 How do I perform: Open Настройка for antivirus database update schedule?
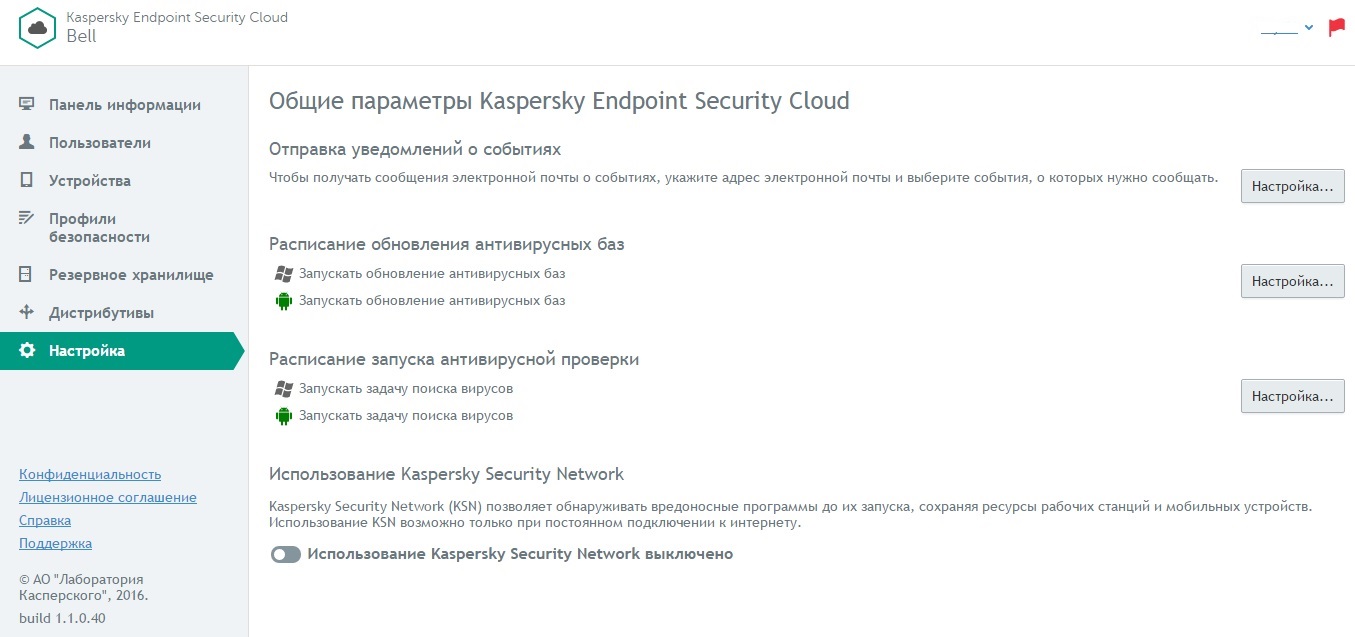(x=1292, y=281)
